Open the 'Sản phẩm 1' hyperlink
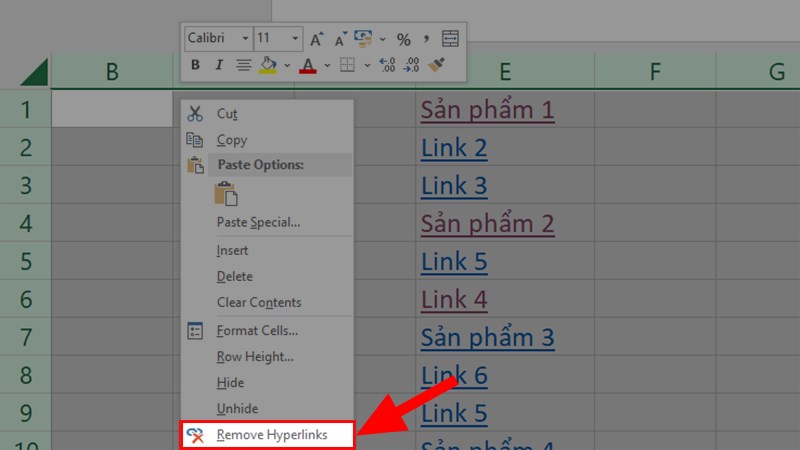The width and height of the screenshot is (800, 450). tap(487, 109)
